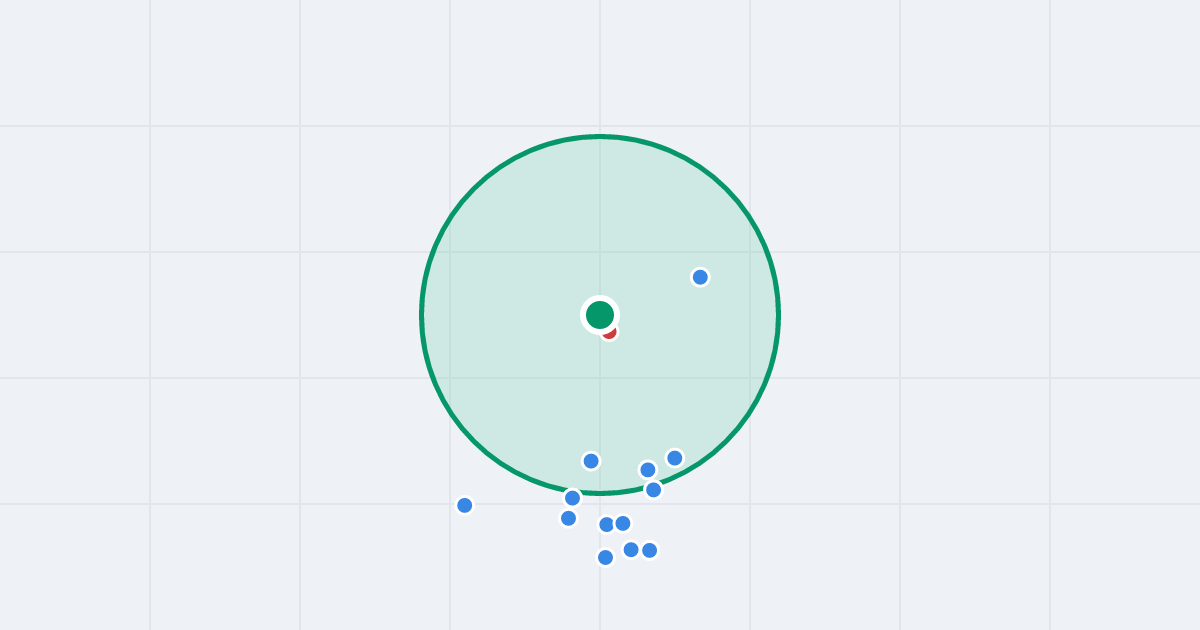The image size is (1200, 630).
Task: Select the blue dot directly below the green center, inside circle
Action: pyautogui.click(x=591, y=461)
